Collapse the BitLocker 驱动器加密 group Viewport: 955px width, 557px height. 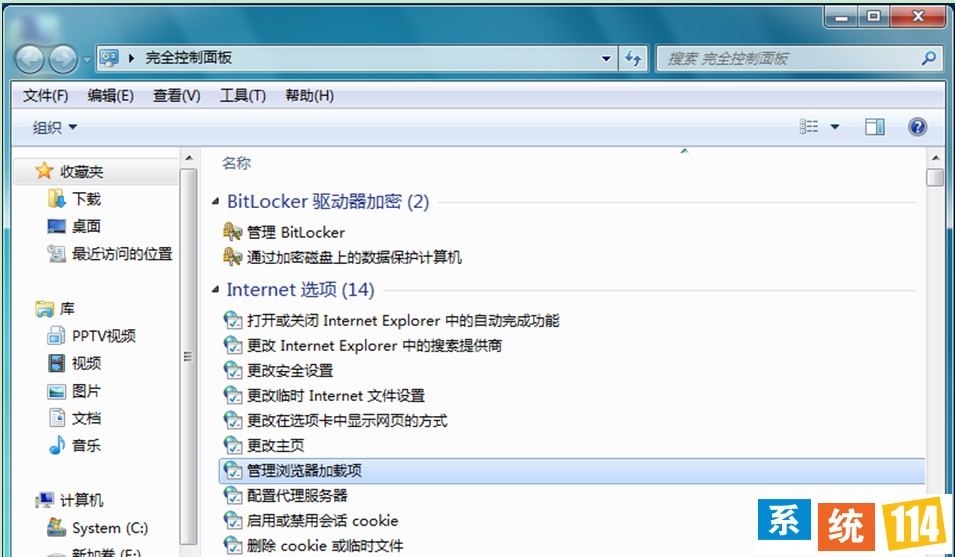[x=216, y=202]
